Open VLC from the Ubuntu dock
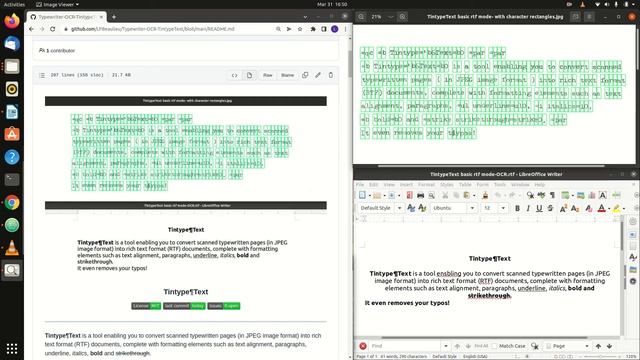The width and height of the screenshot is (640, 360). pyautogui.click(x=12, y=248)
